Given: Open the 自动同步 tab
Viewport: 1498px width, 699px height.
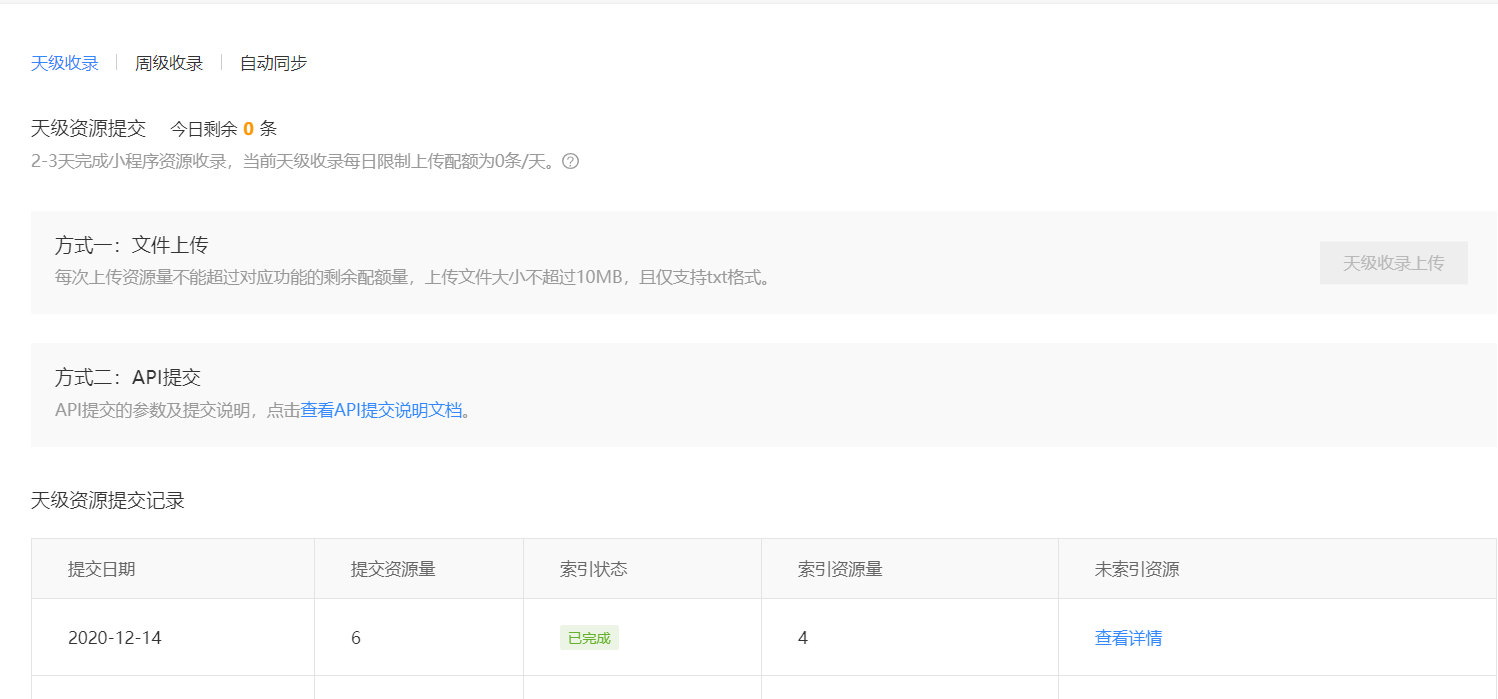Looking at the screenshot, I should (x=273, y=63).
